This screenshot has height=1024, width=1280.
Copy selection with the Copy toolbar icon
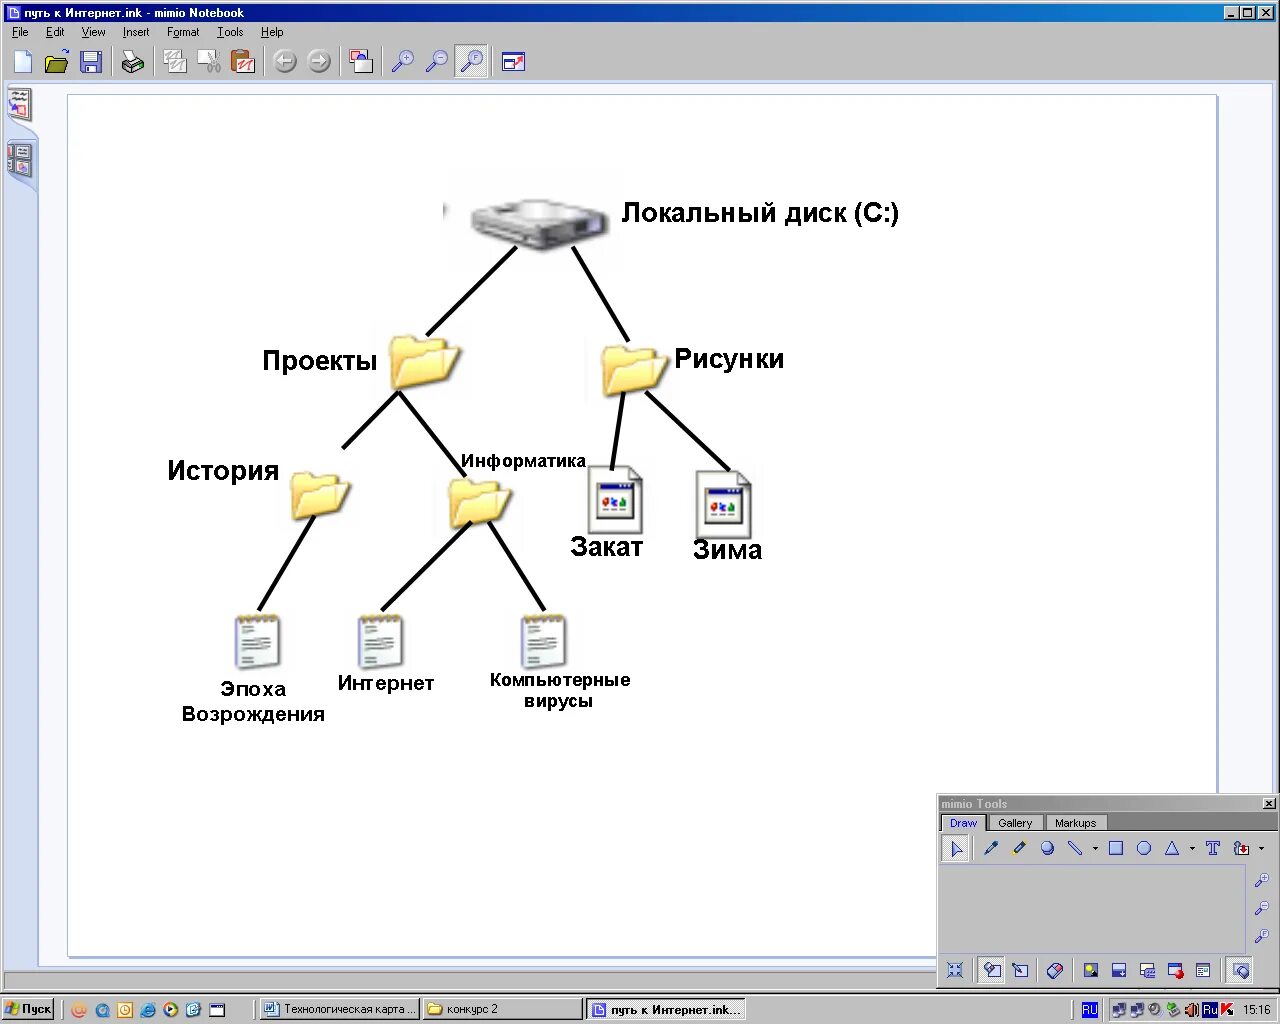coord(175,62)
